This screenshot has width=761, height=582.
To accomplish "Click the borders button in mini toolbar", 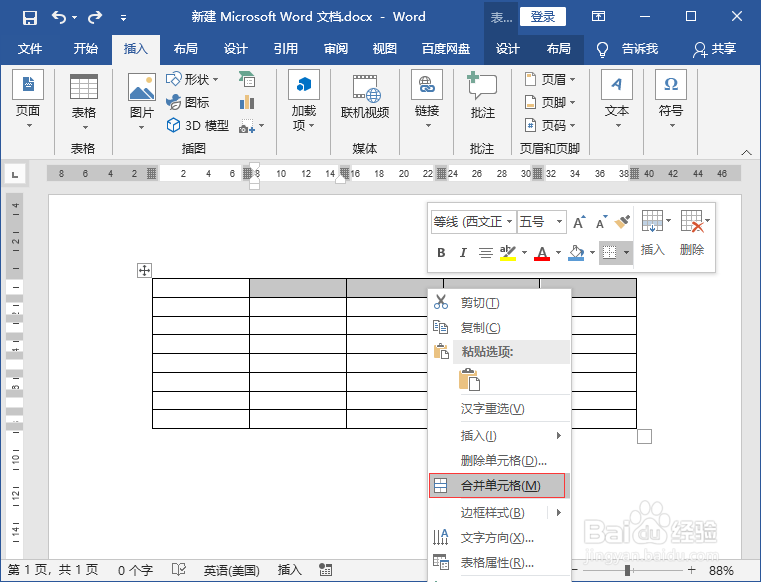I will coord(610,252).
